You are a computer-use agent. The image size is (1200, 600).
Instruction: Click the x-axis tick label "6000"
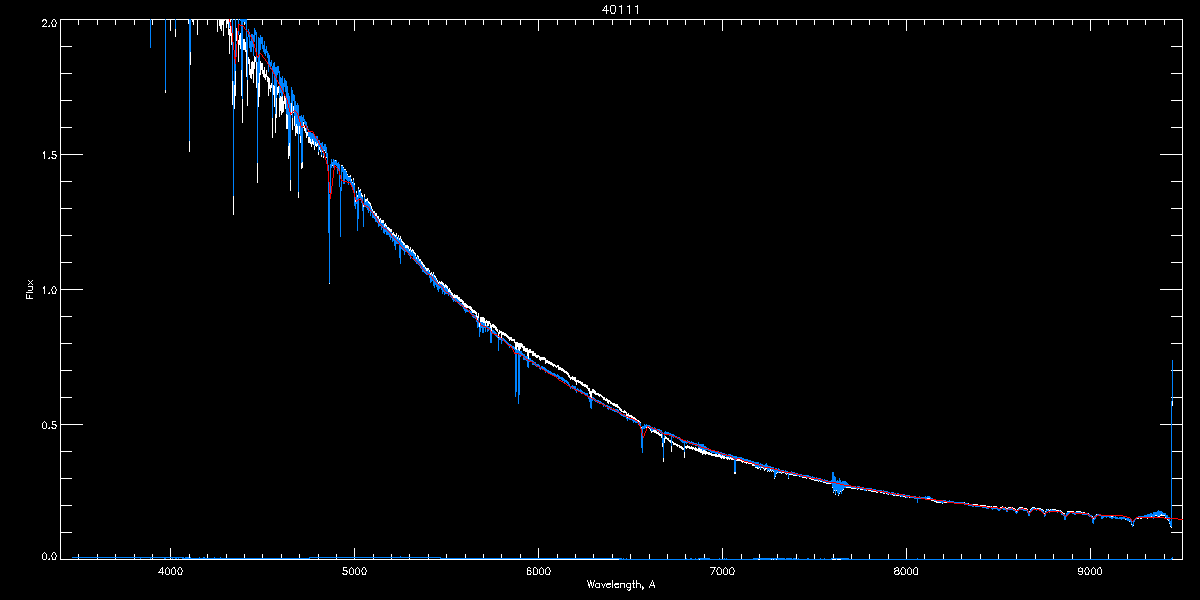[x=538, y=571]
